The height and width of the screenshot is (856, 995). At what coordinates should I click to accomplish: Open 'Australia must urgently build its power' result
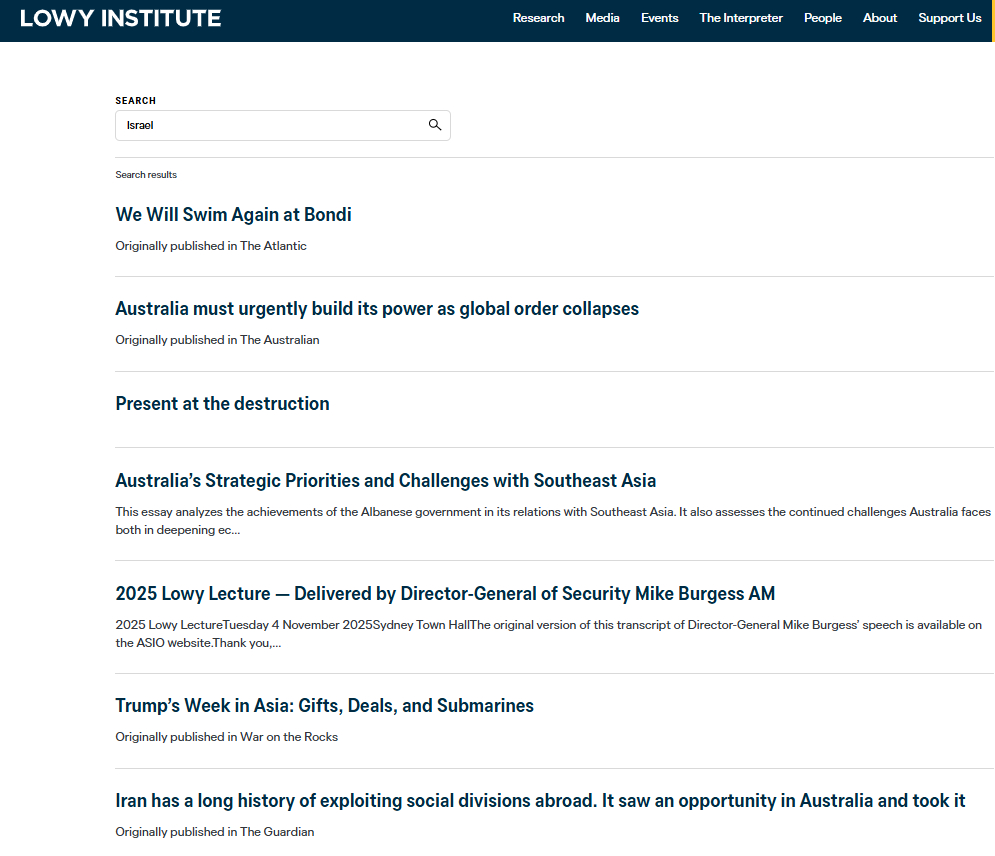point(377,309)
